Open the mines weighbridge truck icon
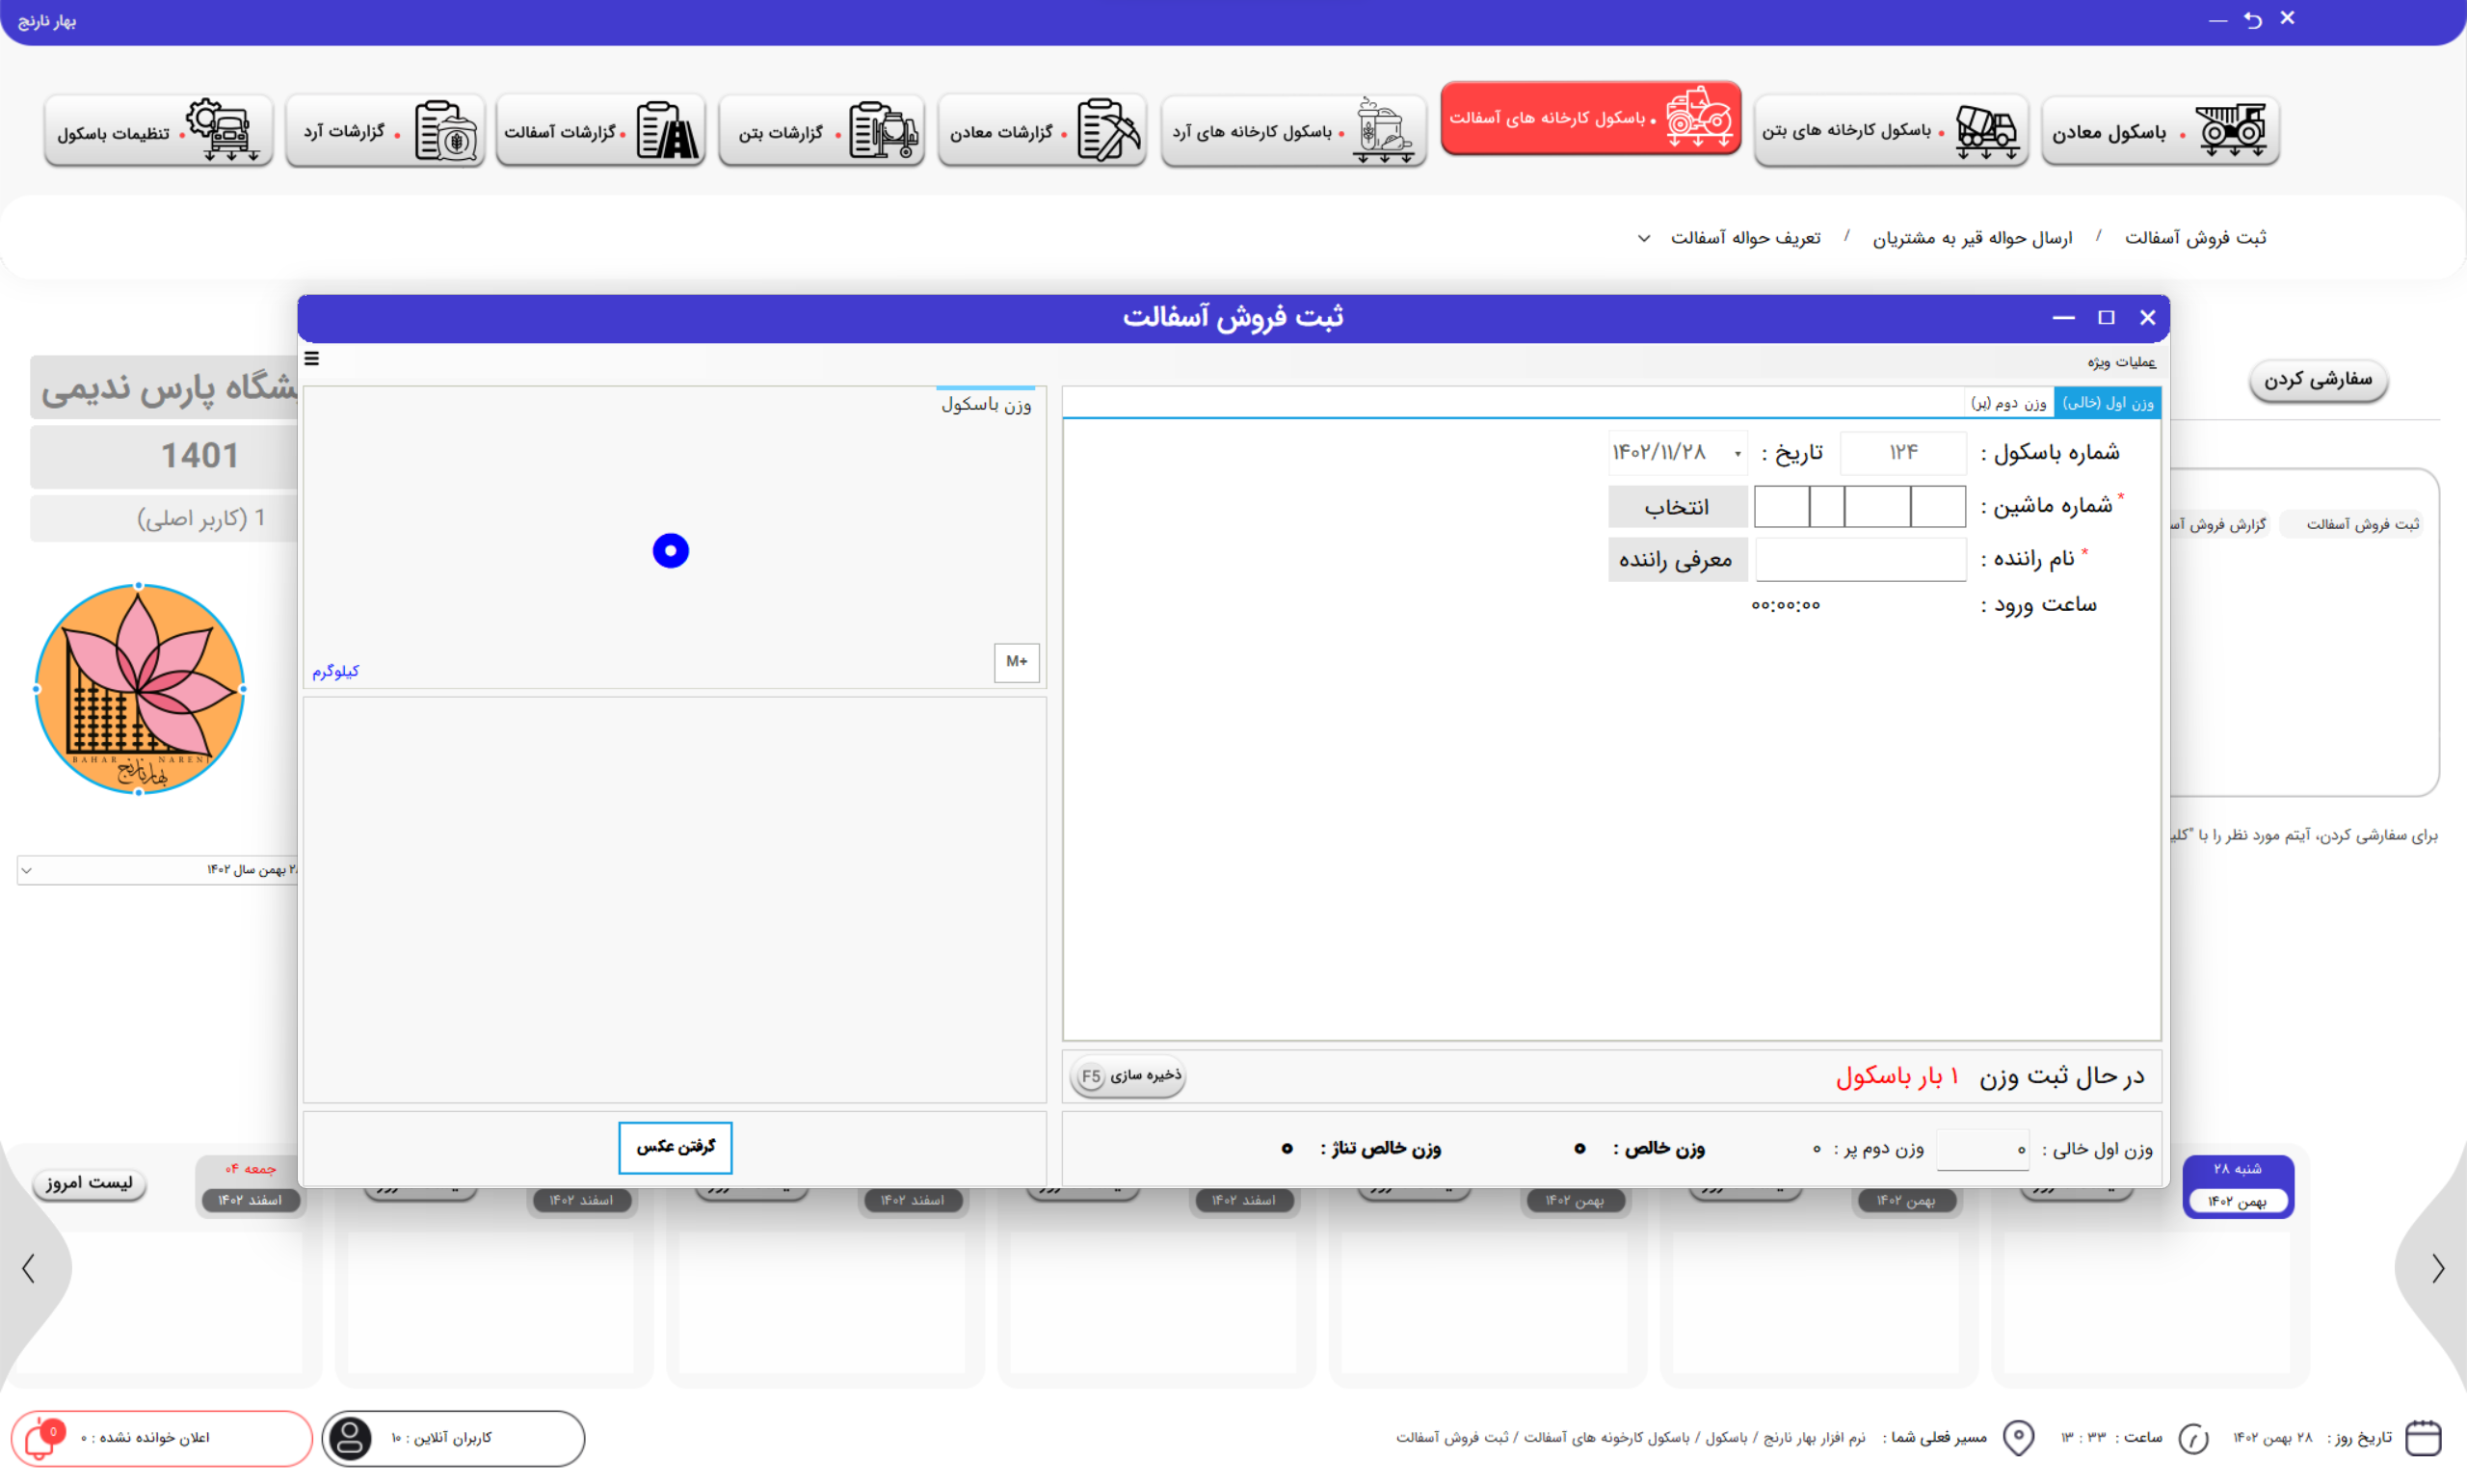Image resolution: width=2467 pixels, height=1484 pixels. [x=2233, y=130]
